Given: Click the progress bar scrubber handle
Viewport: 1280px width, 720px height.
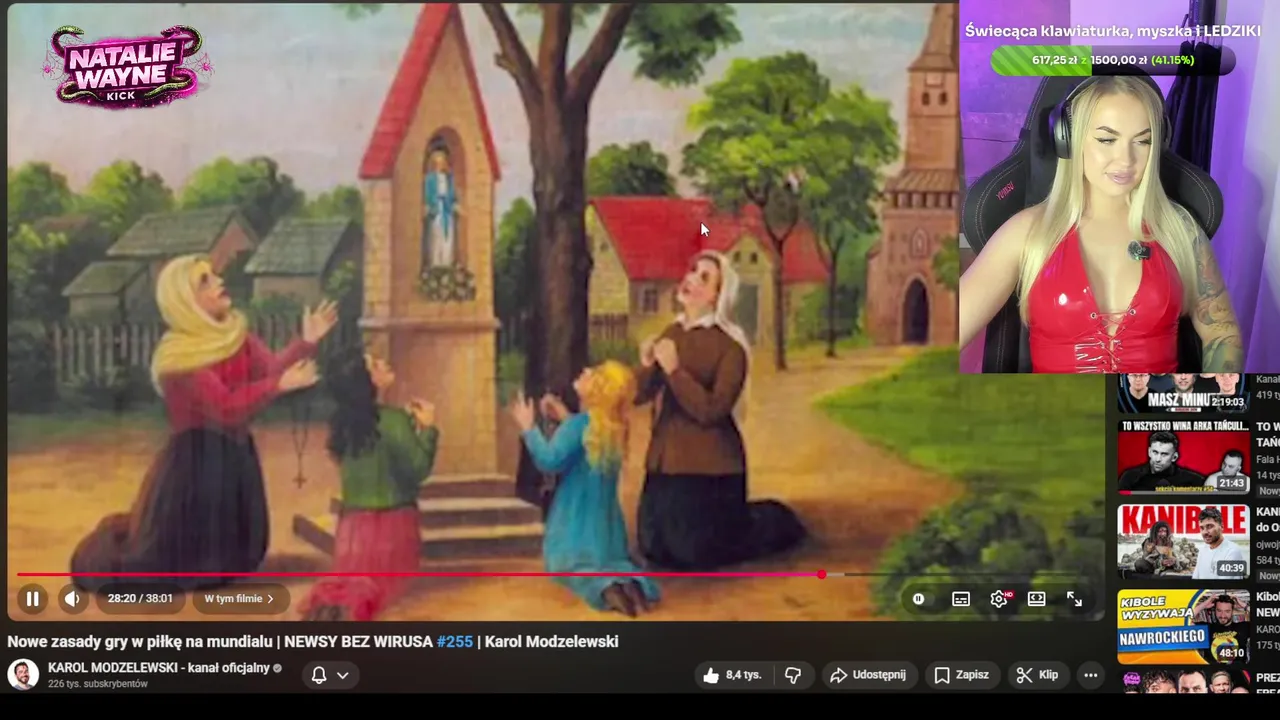Looking at the screenshot, I should (x=821, y=575).
